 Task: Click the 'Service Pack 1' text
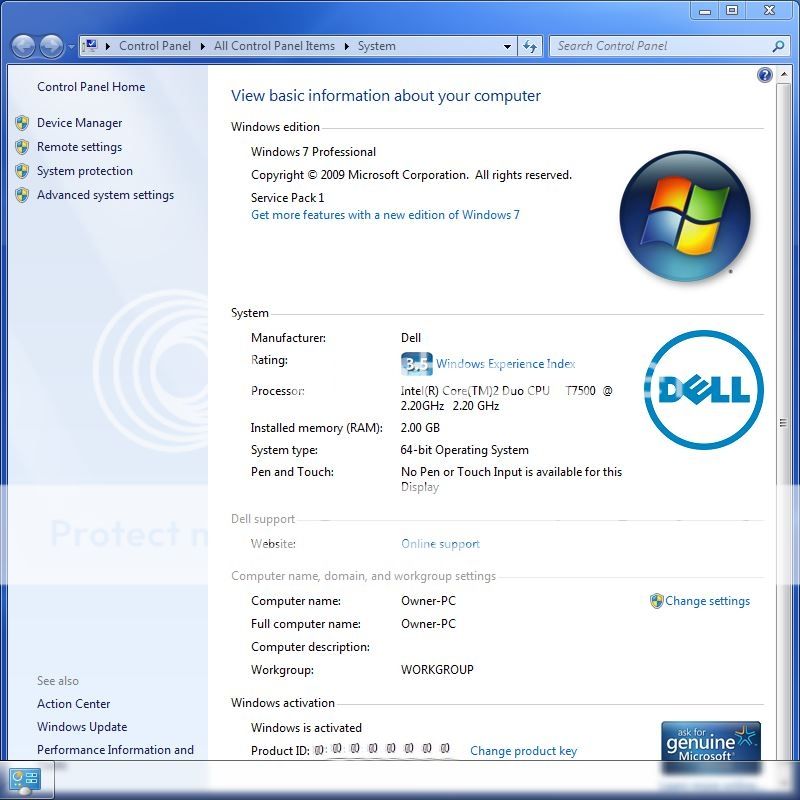pyautogui.click(x=287, y=197)
